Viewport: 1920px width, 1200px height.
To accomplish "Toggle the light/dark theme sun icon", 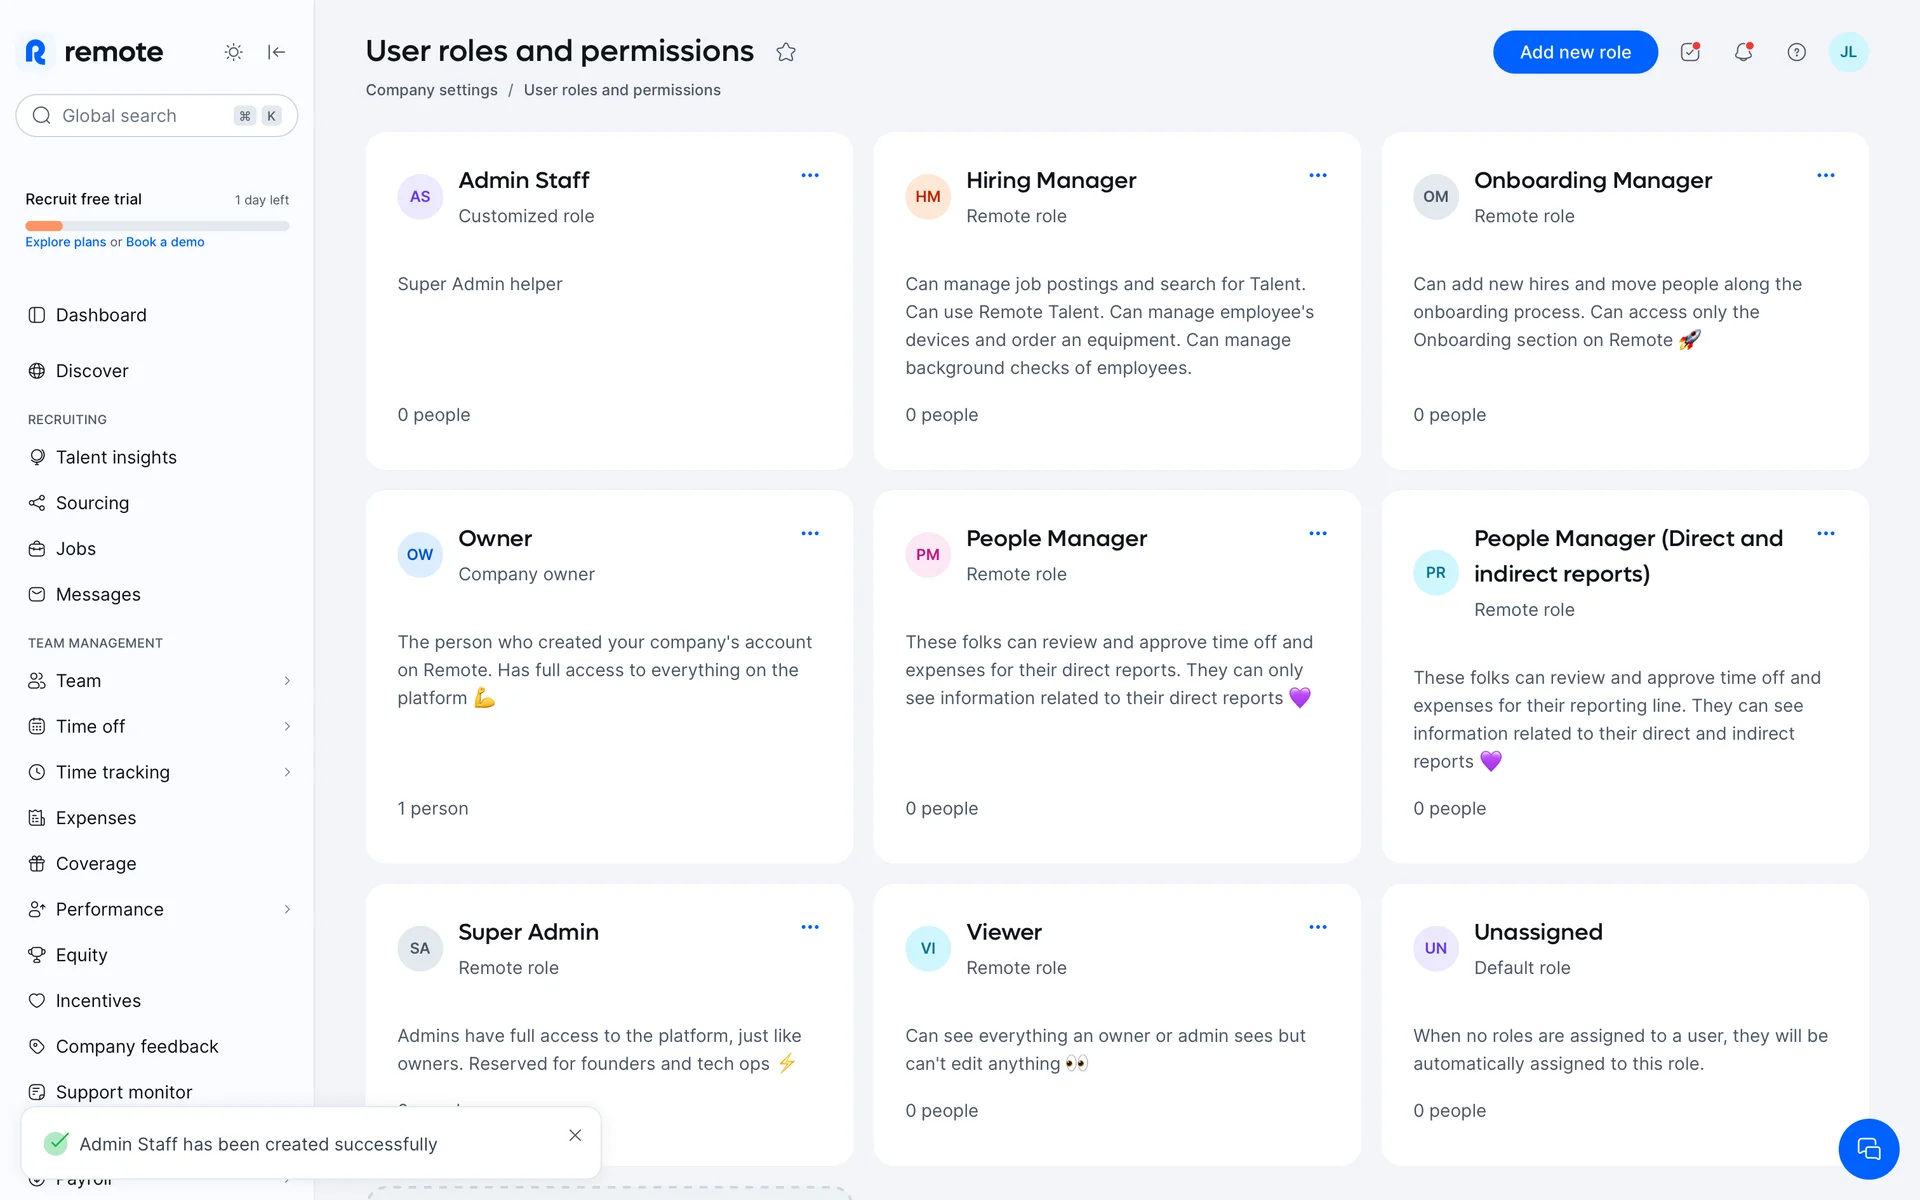I will [x=233, y=52].
